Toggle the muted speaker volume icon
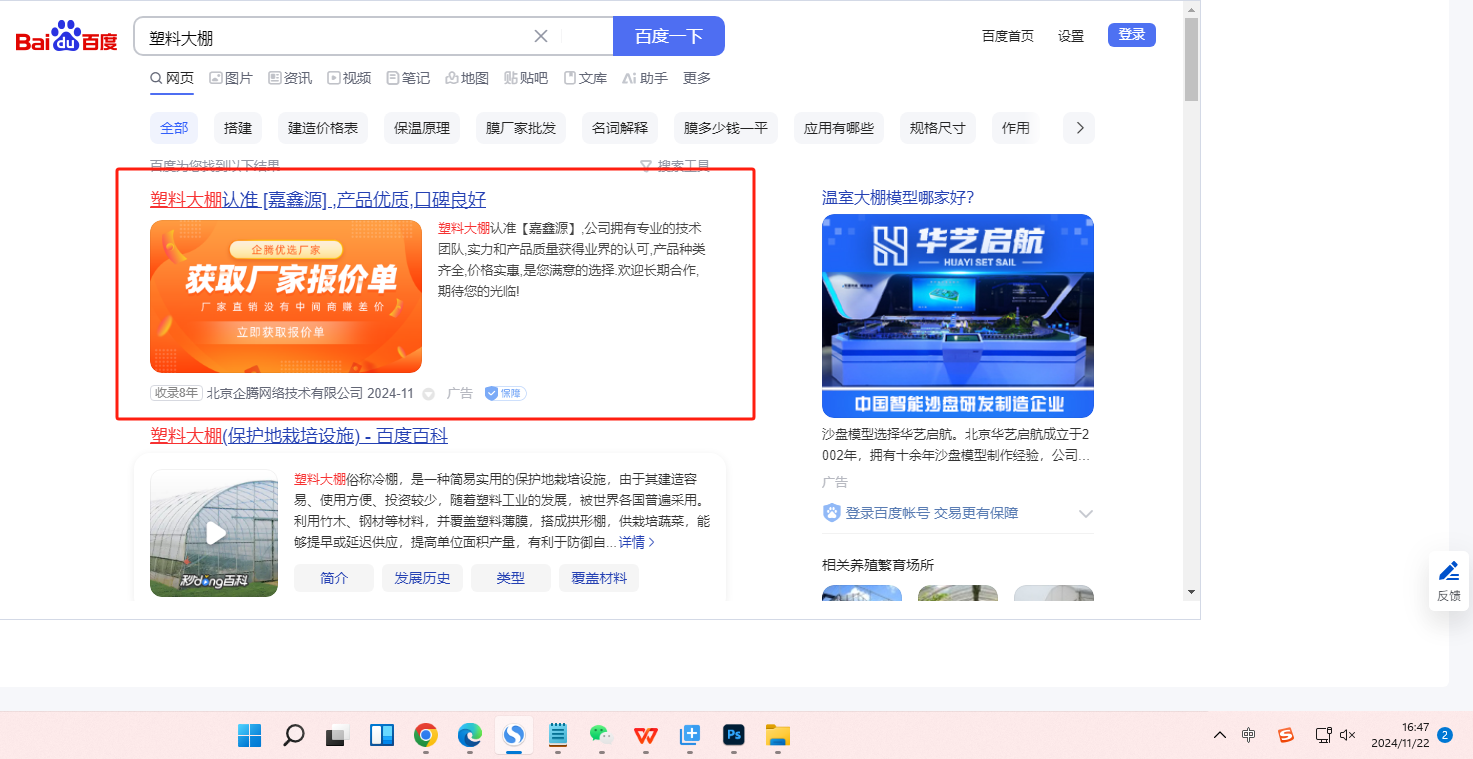 pos(1347,735)
